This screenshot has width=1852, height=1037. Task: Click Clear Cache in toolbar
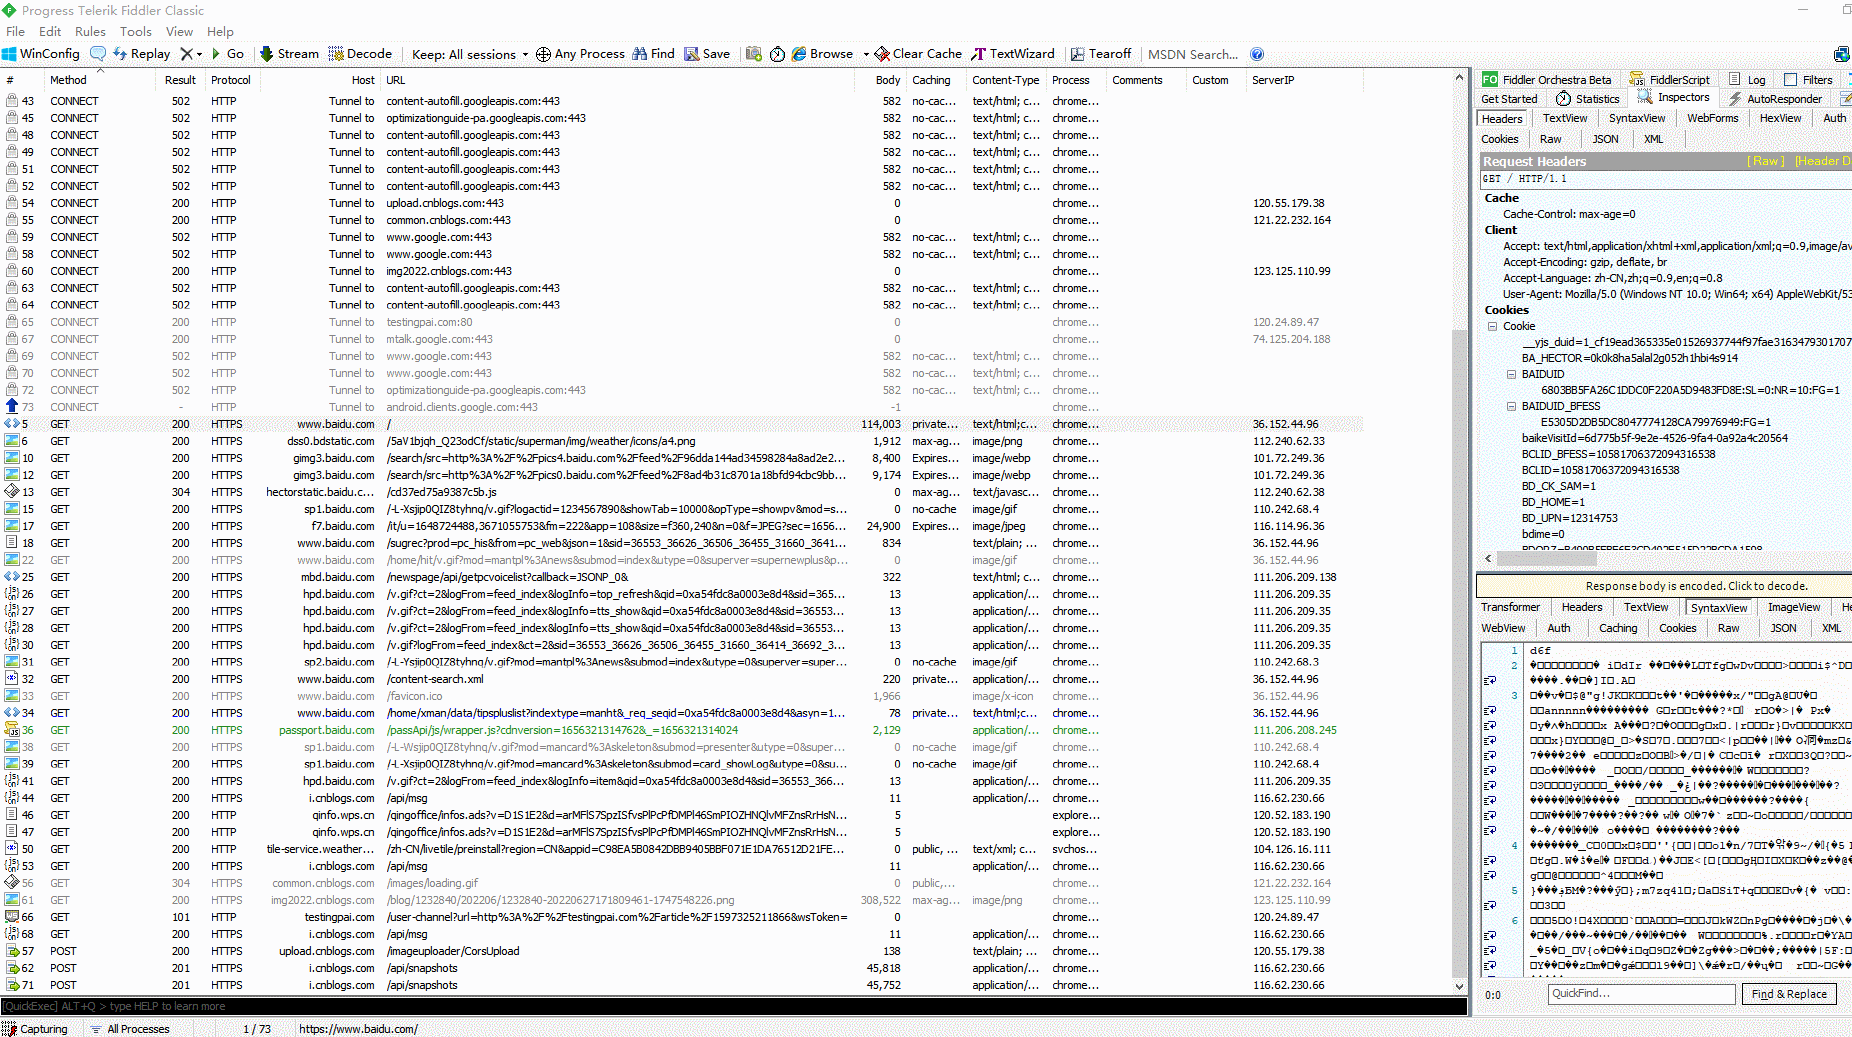918,54
